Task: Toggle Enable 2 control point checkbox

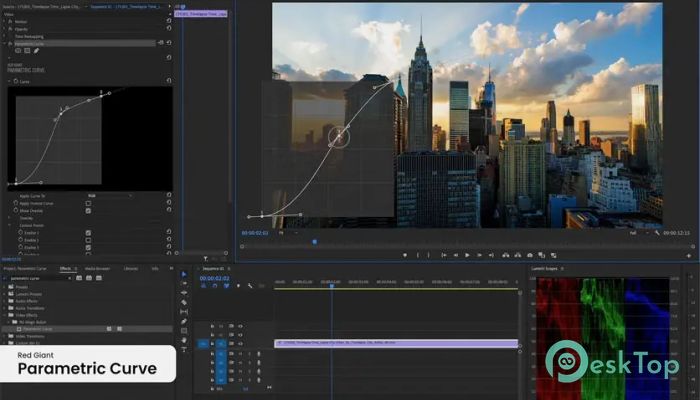Action: (x=88, y=240)
